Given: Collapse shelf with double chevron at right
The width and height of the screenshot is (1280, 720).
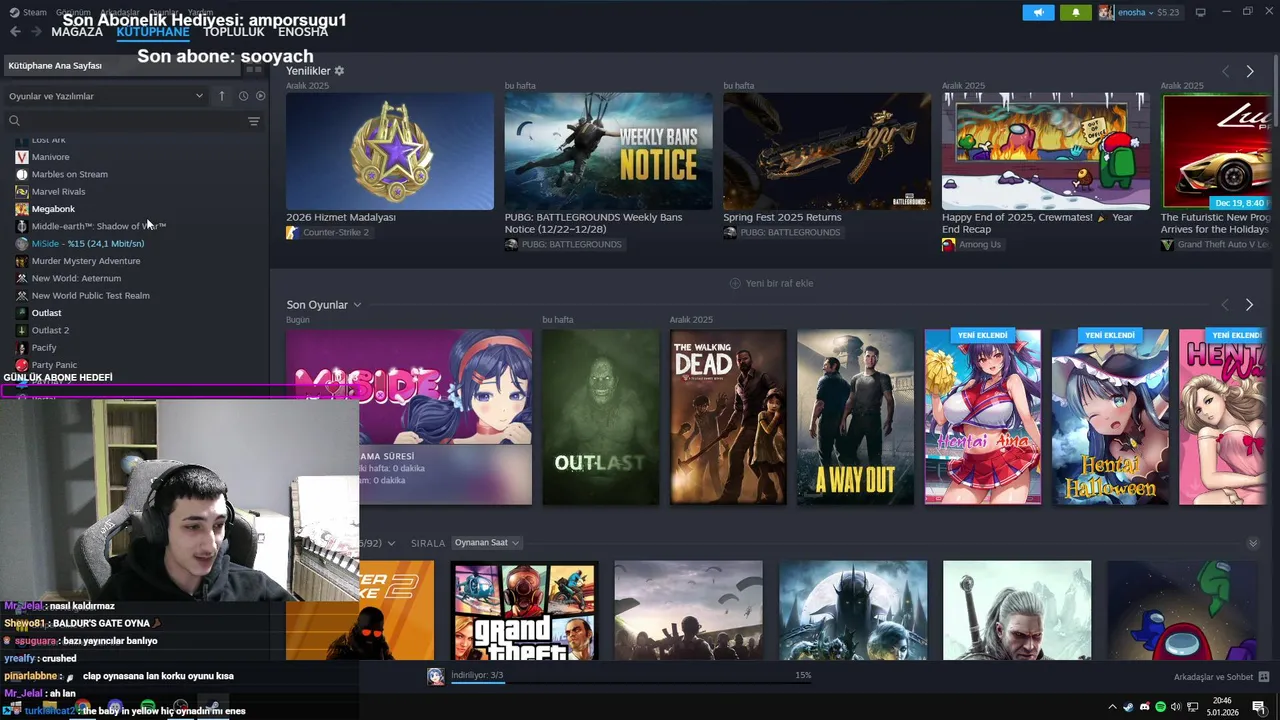Looking at the screenshot, I should click(x=1253, y=543).
